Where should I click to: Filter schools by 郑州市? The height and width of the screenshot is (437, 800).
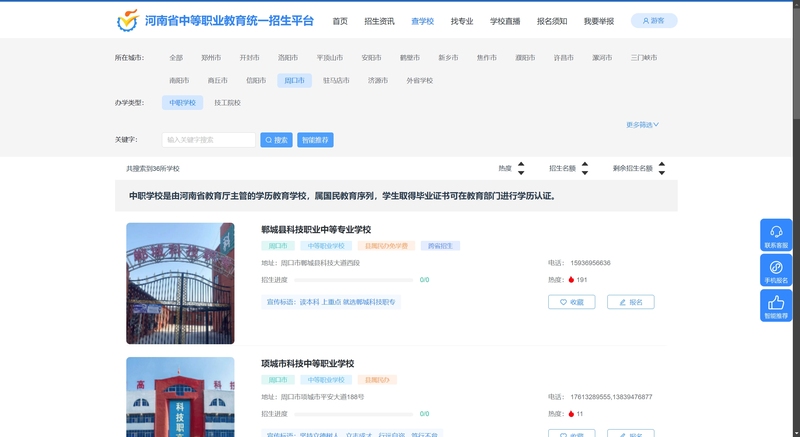211,58
